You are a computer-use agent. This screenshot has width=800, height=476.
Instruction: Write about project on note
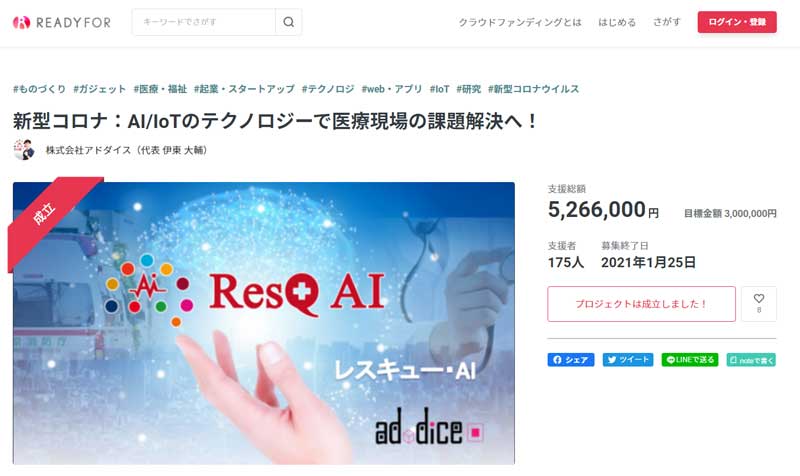751,360
